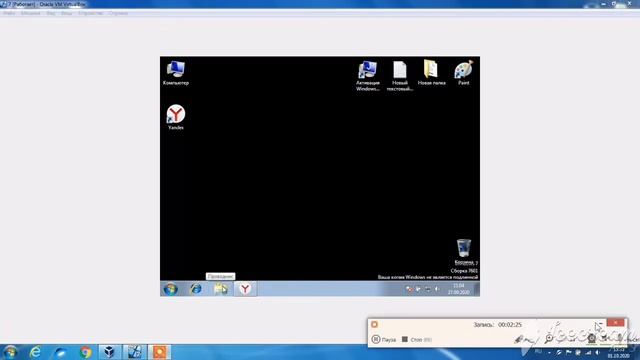Open the VirtualBox Устройства menu

(x=91, y=13)
